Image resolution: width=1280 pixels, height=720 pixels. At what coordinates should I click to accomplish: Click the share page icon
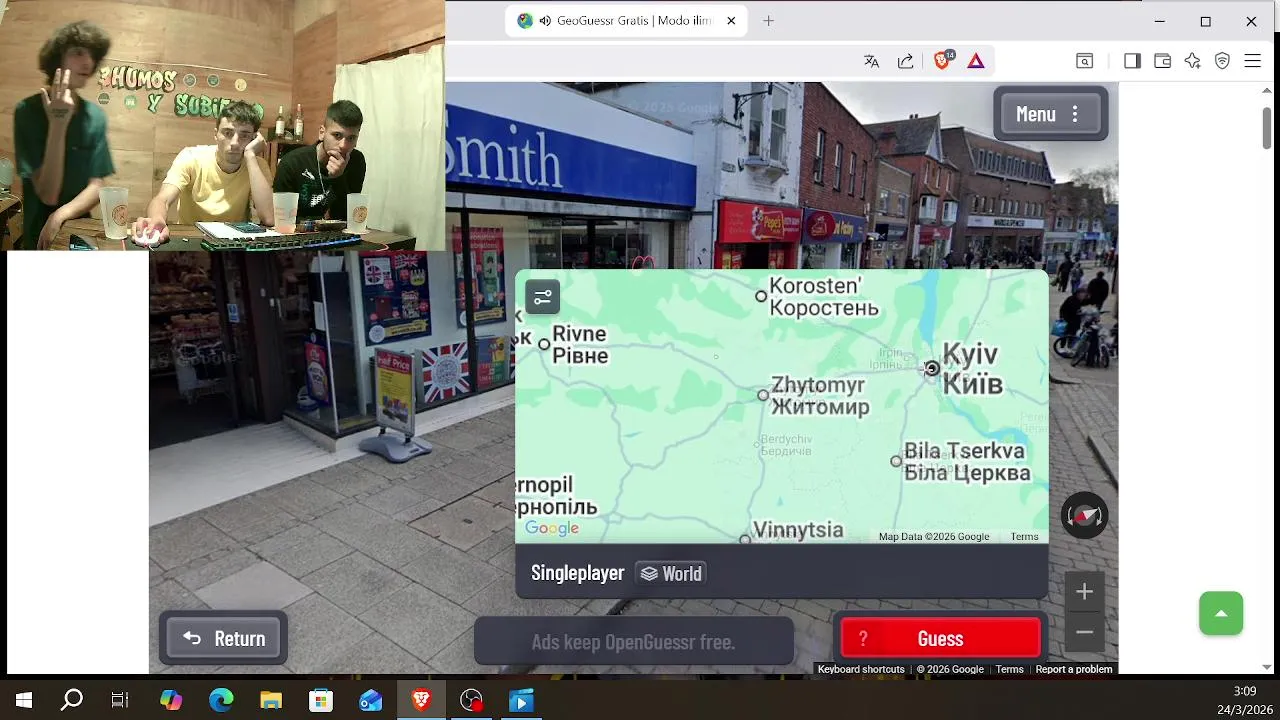905,61
